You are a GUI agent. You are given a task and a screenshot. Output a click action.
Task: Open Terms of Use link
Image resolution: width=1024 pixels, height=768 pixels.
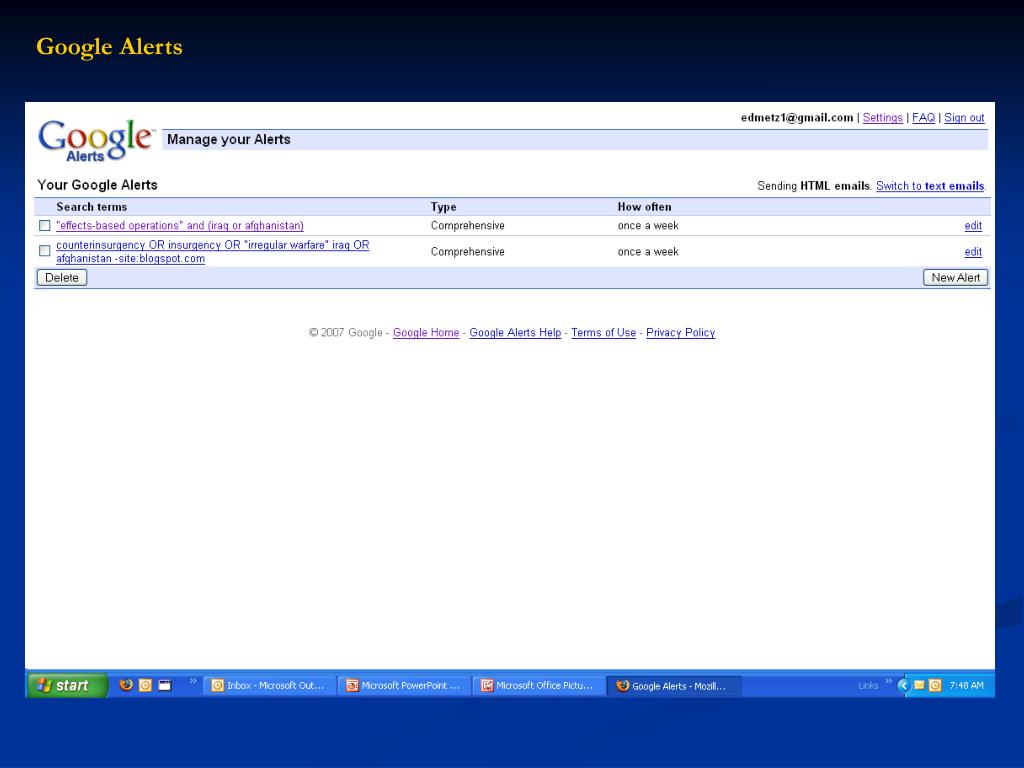pos(603,332)
